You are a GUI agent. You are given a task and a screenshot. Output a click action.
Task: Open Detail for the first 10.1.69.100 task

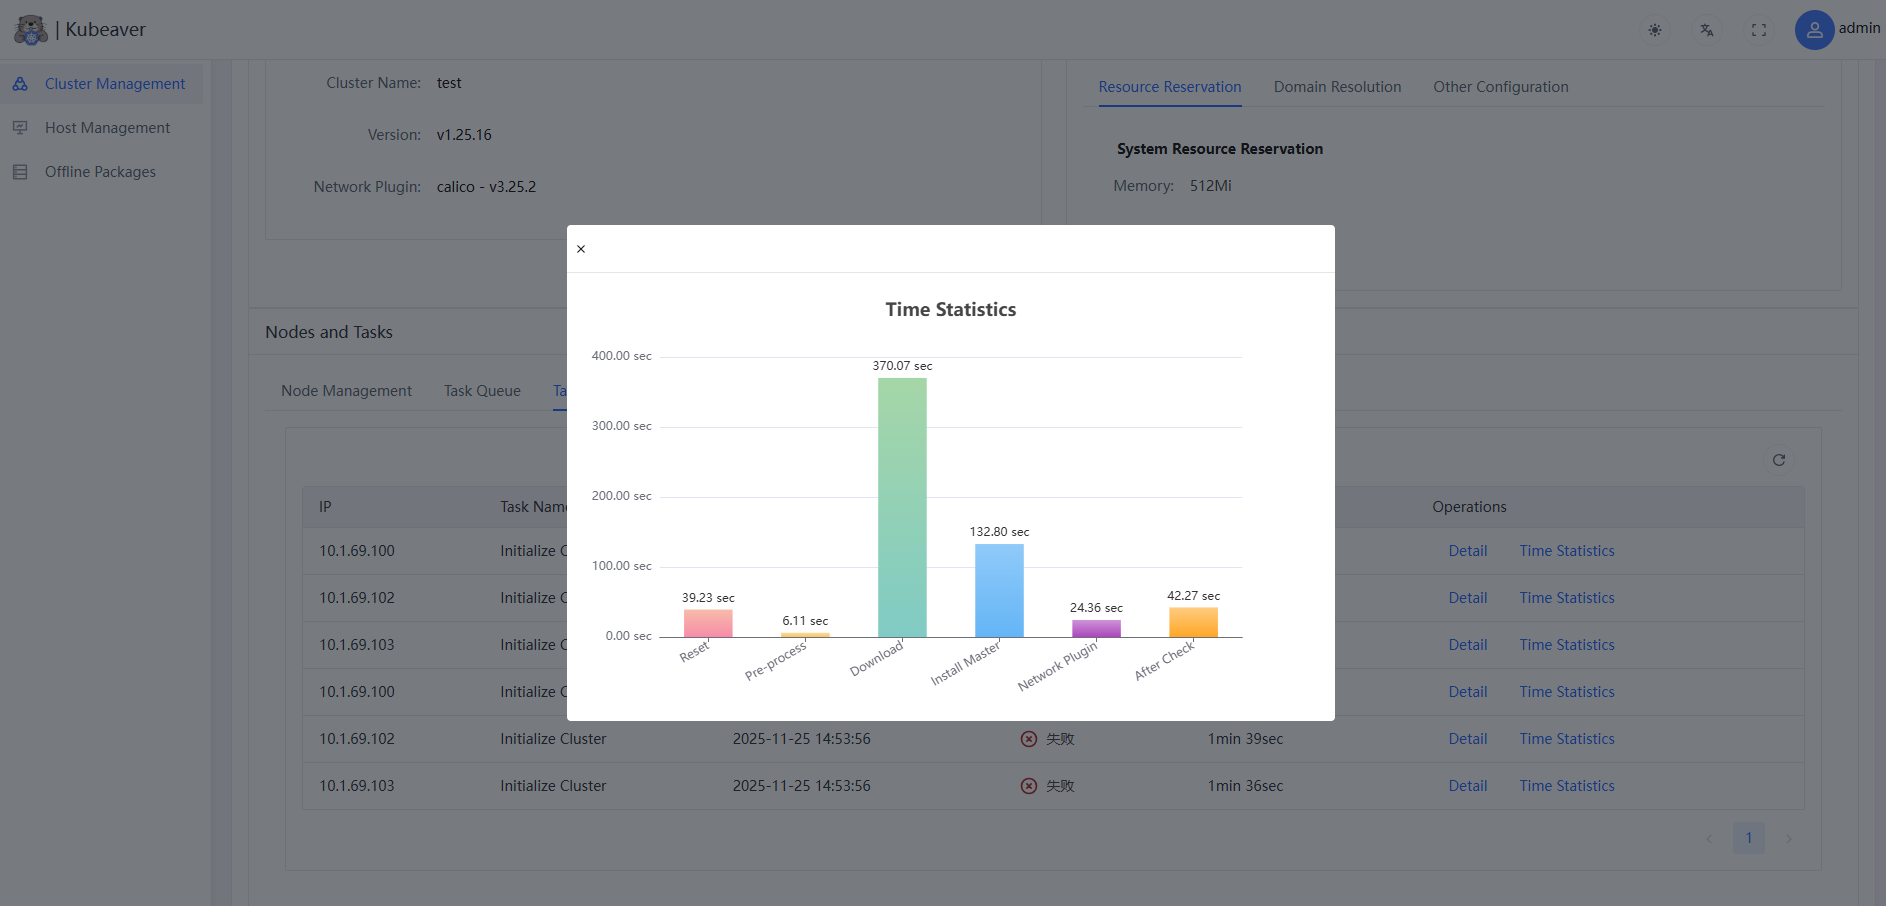click(1467, 551)
